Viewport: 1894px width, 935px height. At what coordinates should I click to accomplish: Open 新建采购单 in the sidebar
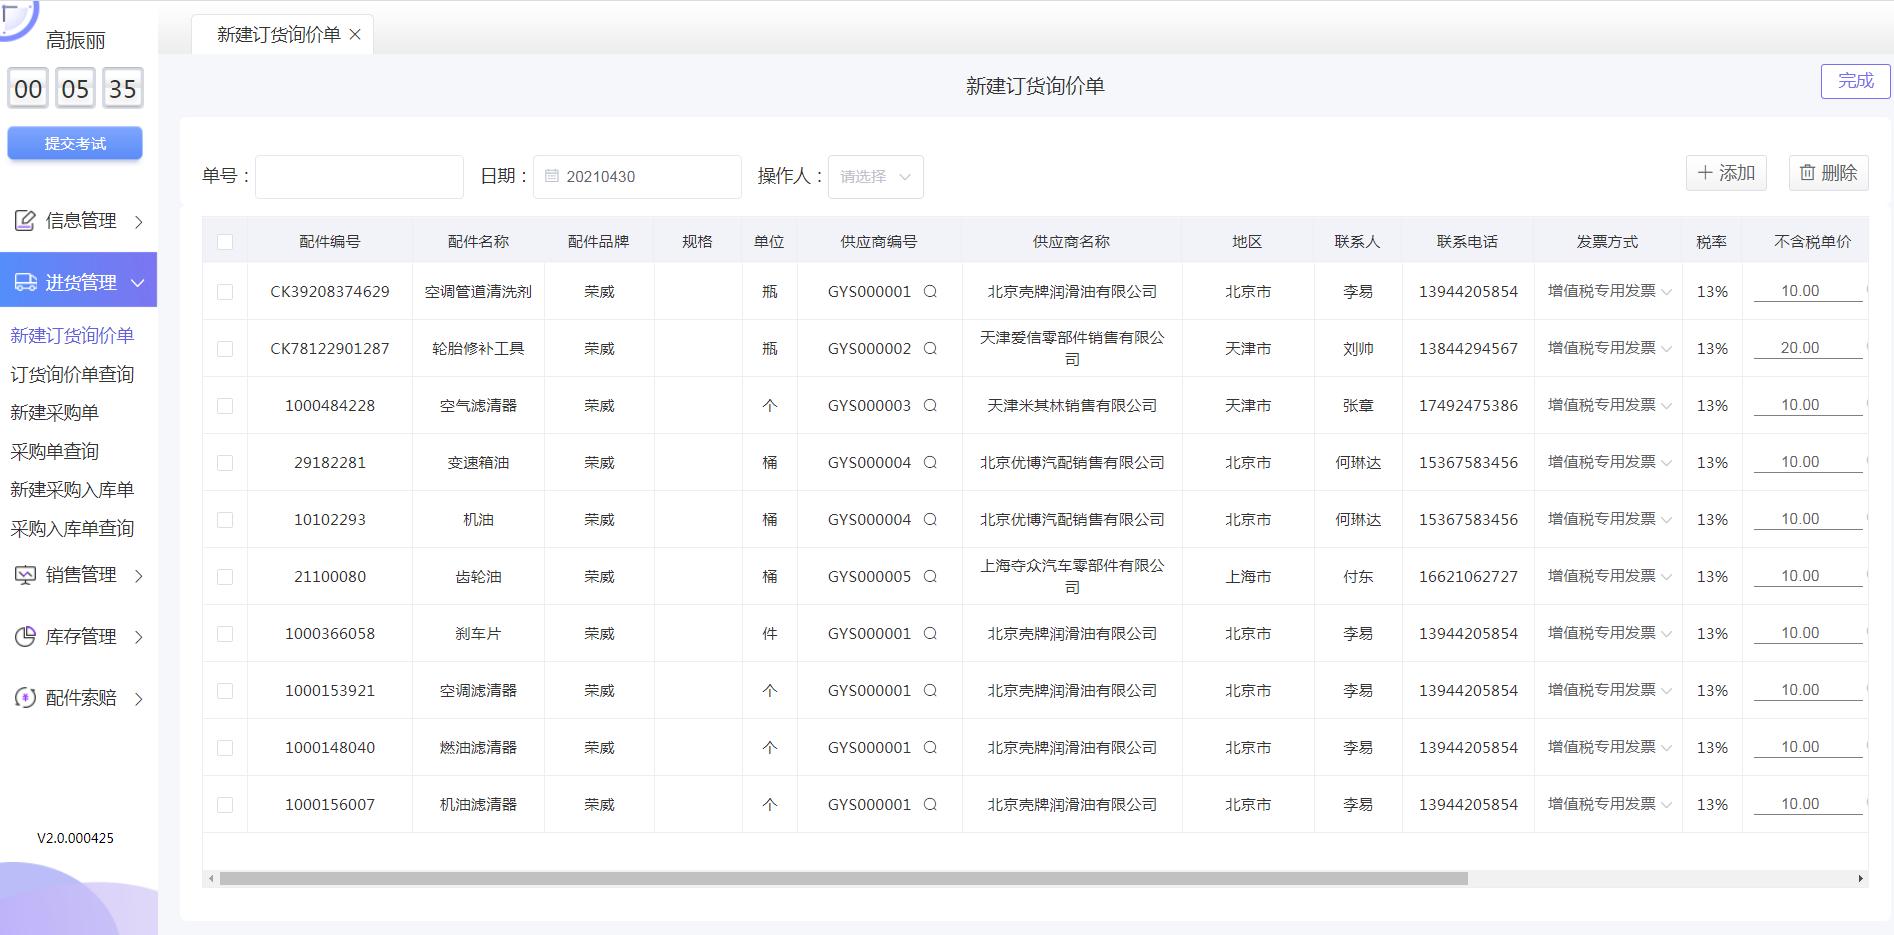click(x=54, y=413)
